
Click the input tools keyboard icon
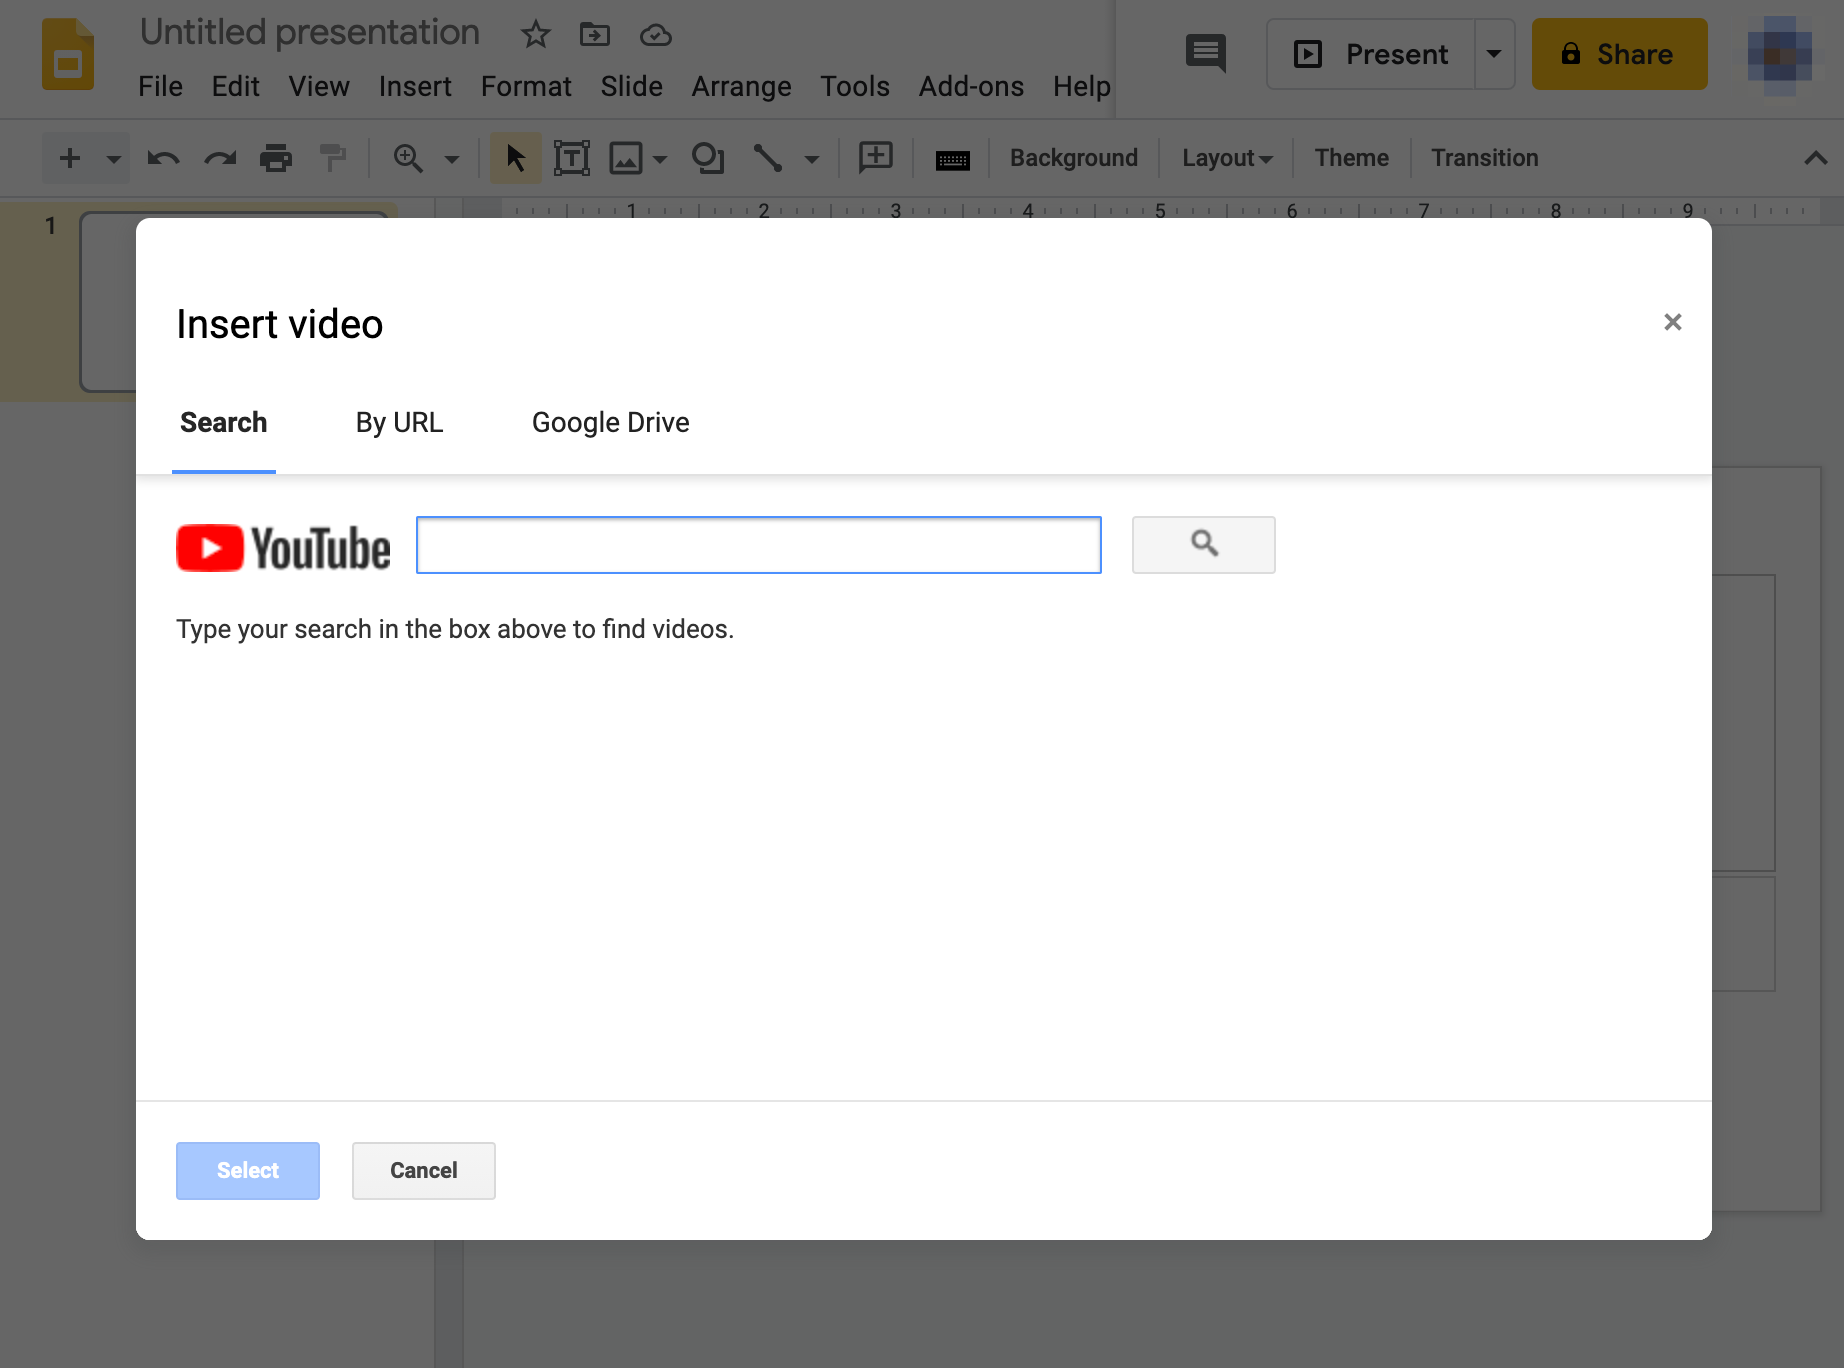tap(953, 159)
